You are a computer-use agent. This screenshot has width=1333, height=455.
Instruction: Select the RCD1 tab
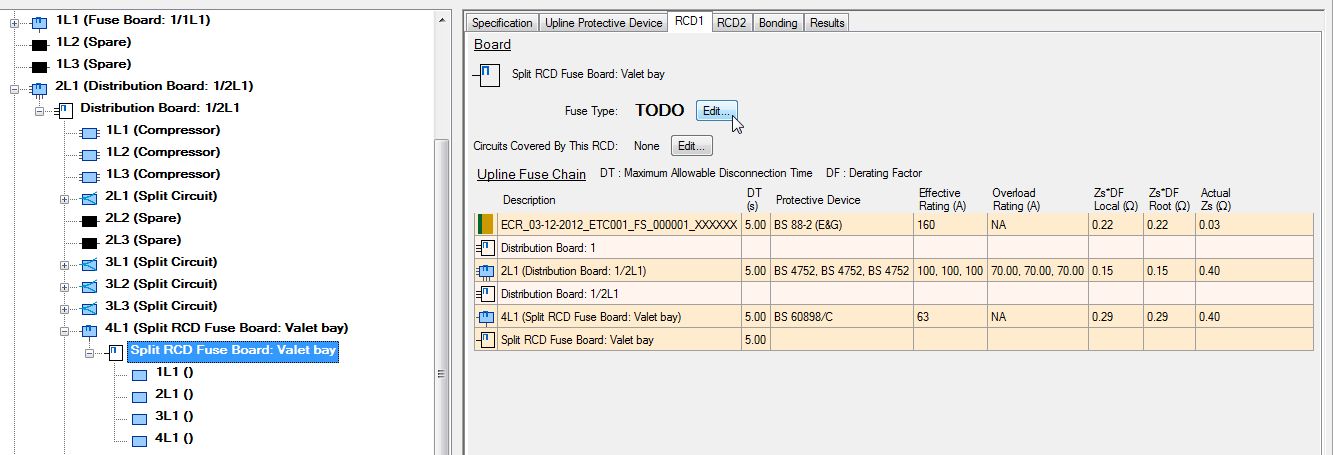(x=689, y=22)
